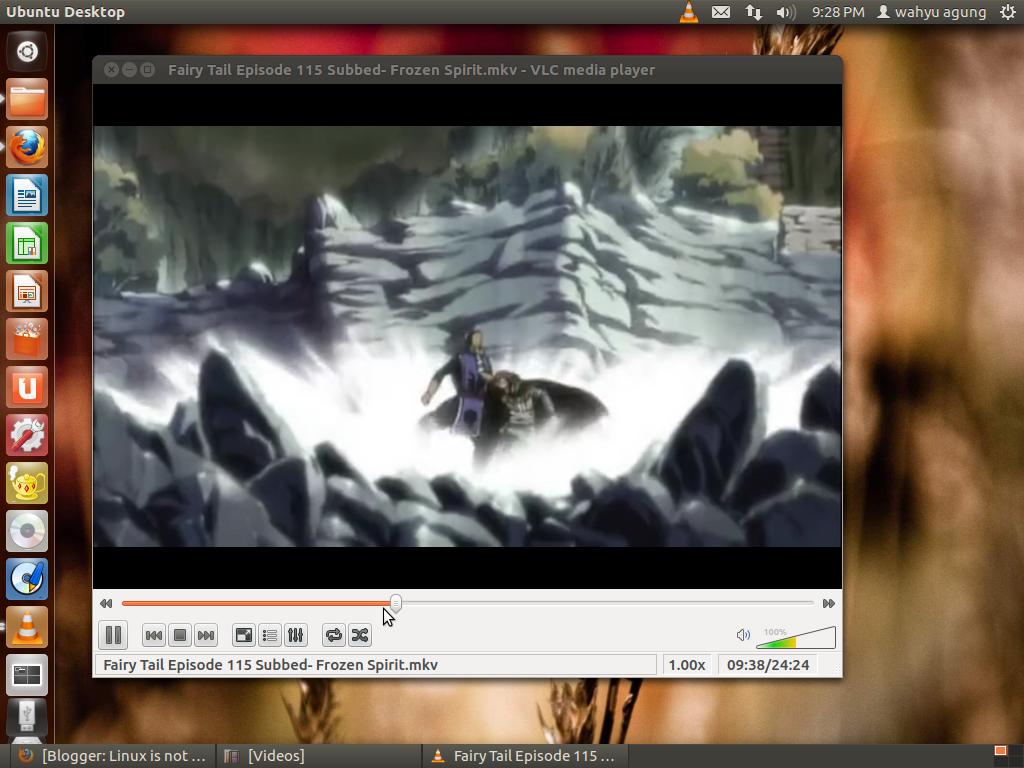Open Workspace Switcher

click(x=27, y=675)
